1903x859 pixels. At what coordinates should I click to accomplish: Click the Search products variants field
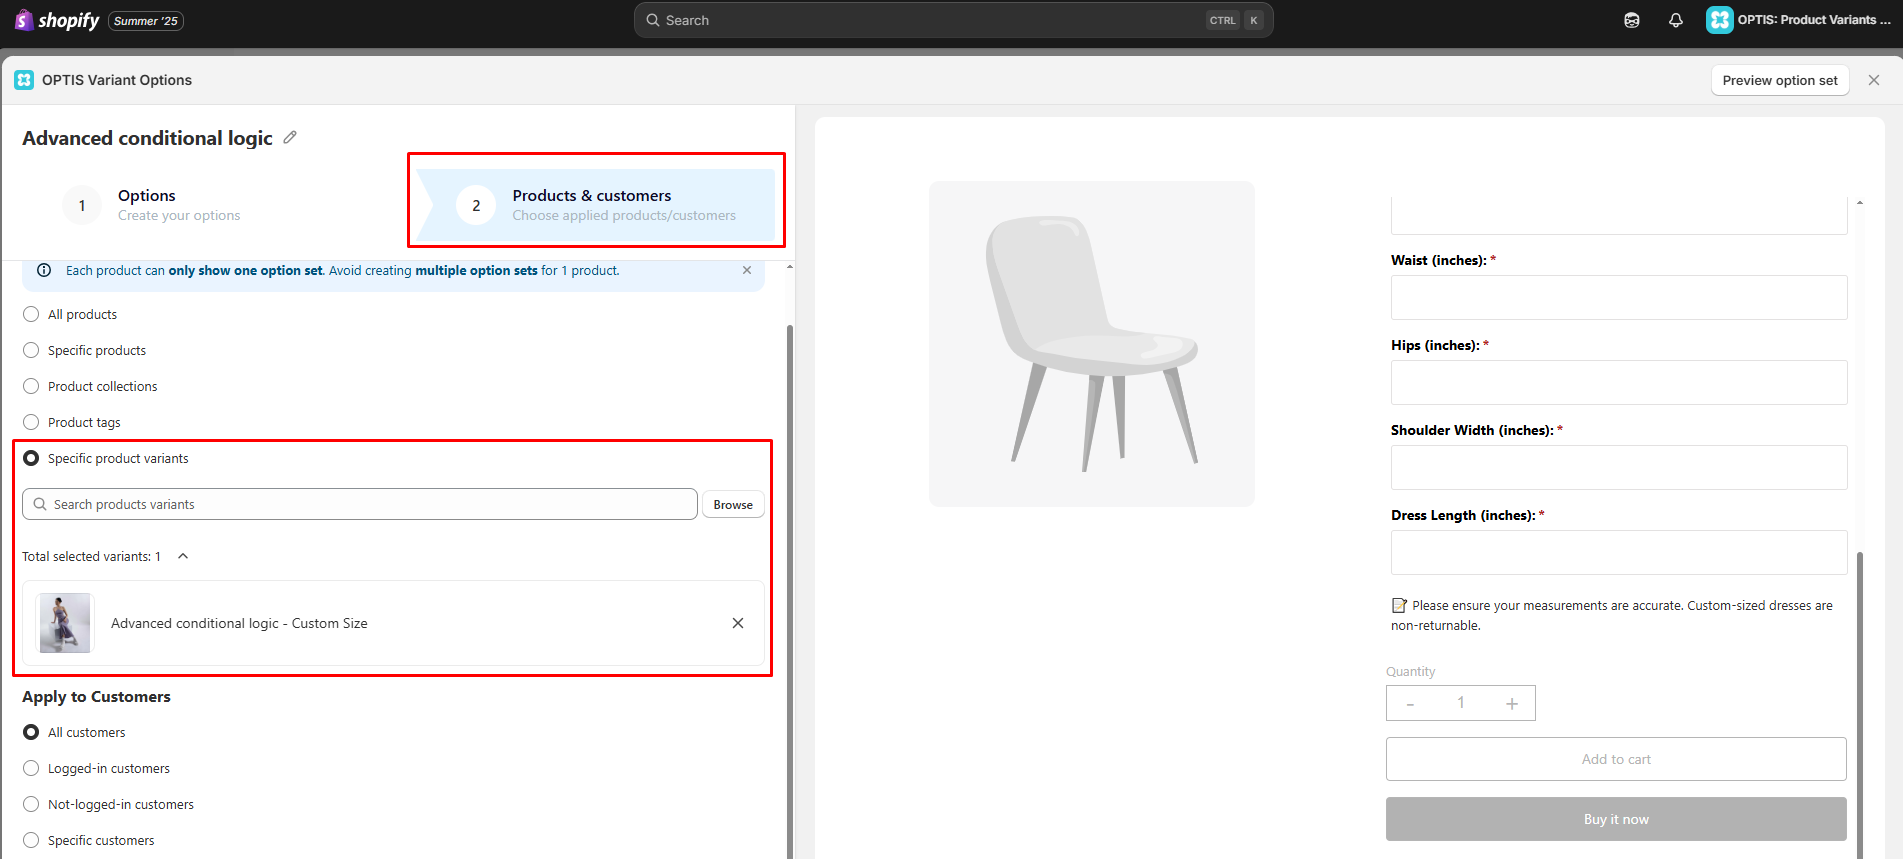pos(360,504)
